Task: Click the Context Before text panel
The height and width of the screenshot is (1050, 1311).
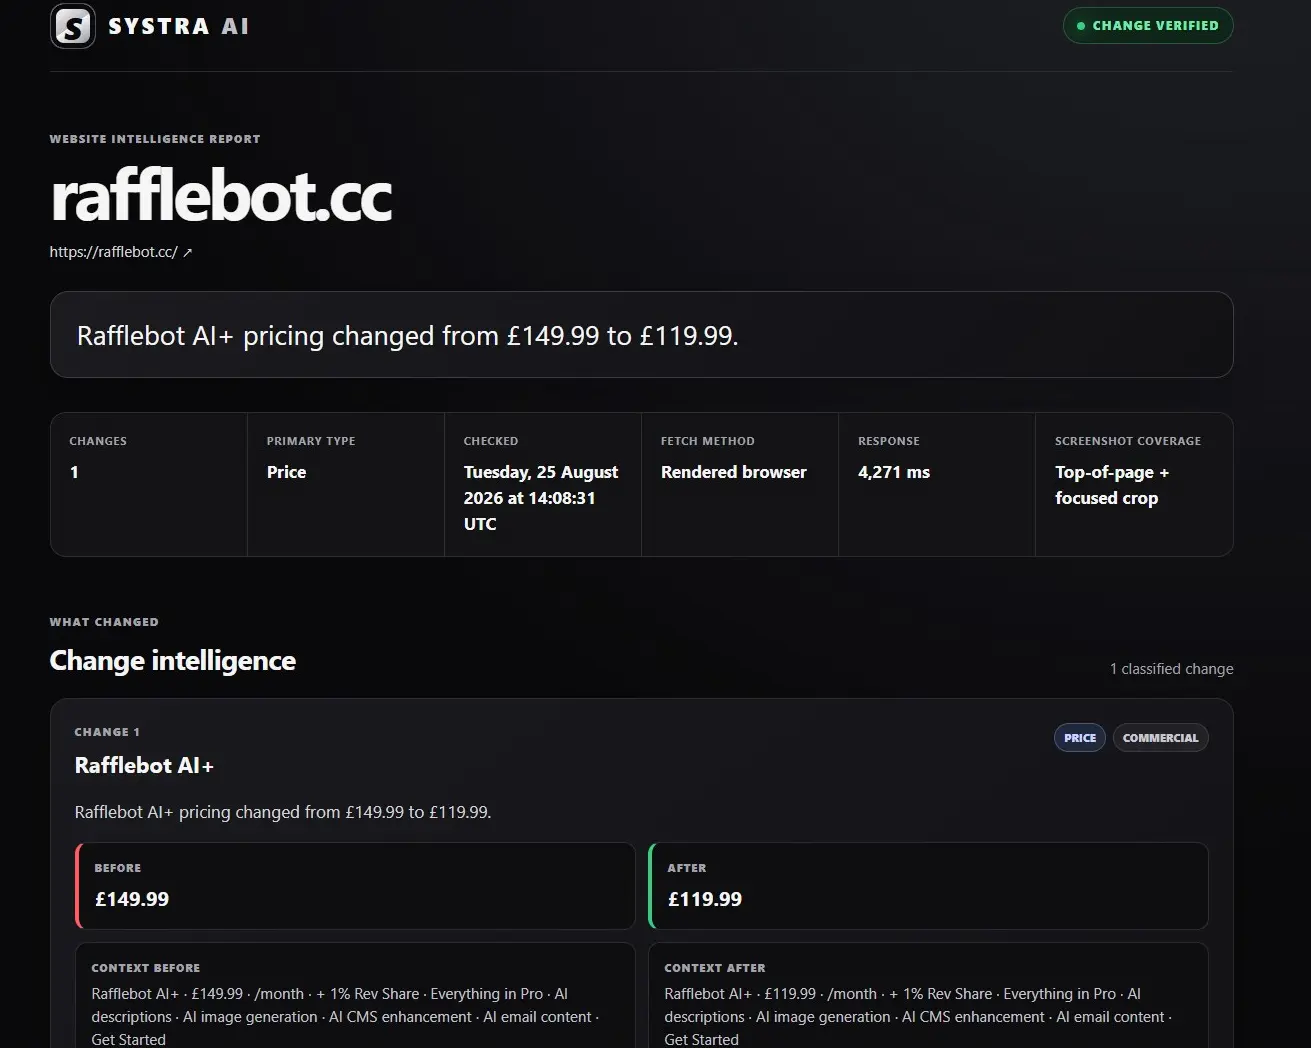Action: point(355,996)
